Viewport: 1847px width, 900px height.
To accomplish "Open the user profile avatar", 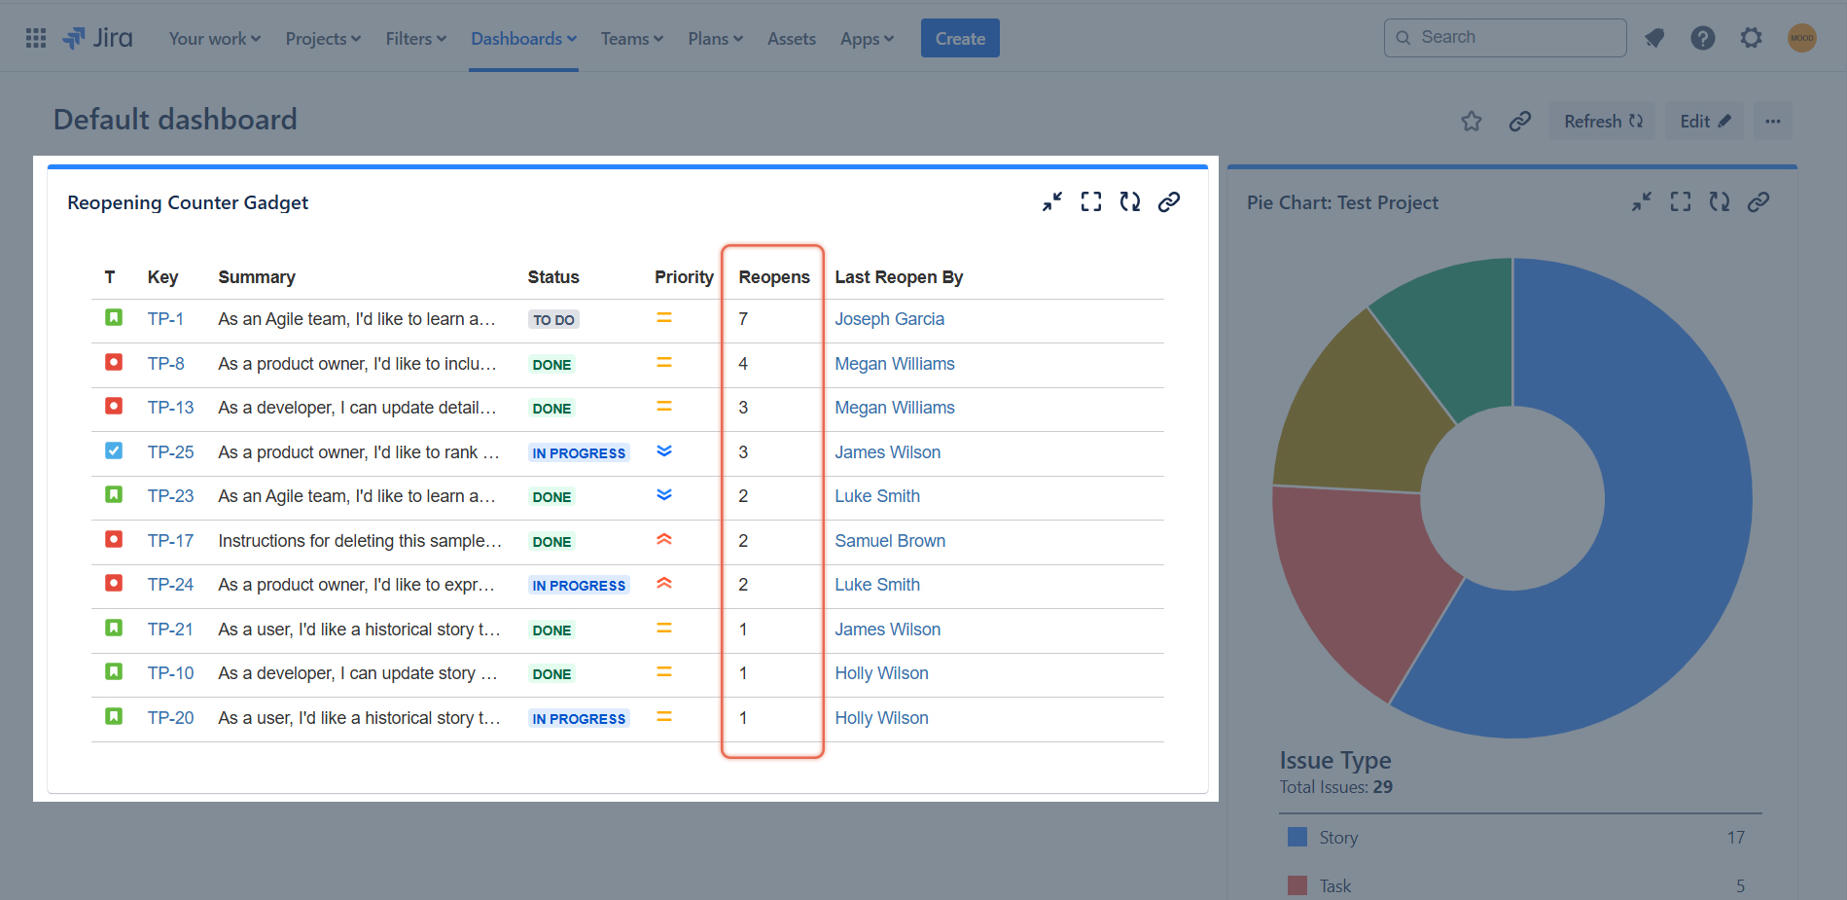I will (x=1802, y=38).
